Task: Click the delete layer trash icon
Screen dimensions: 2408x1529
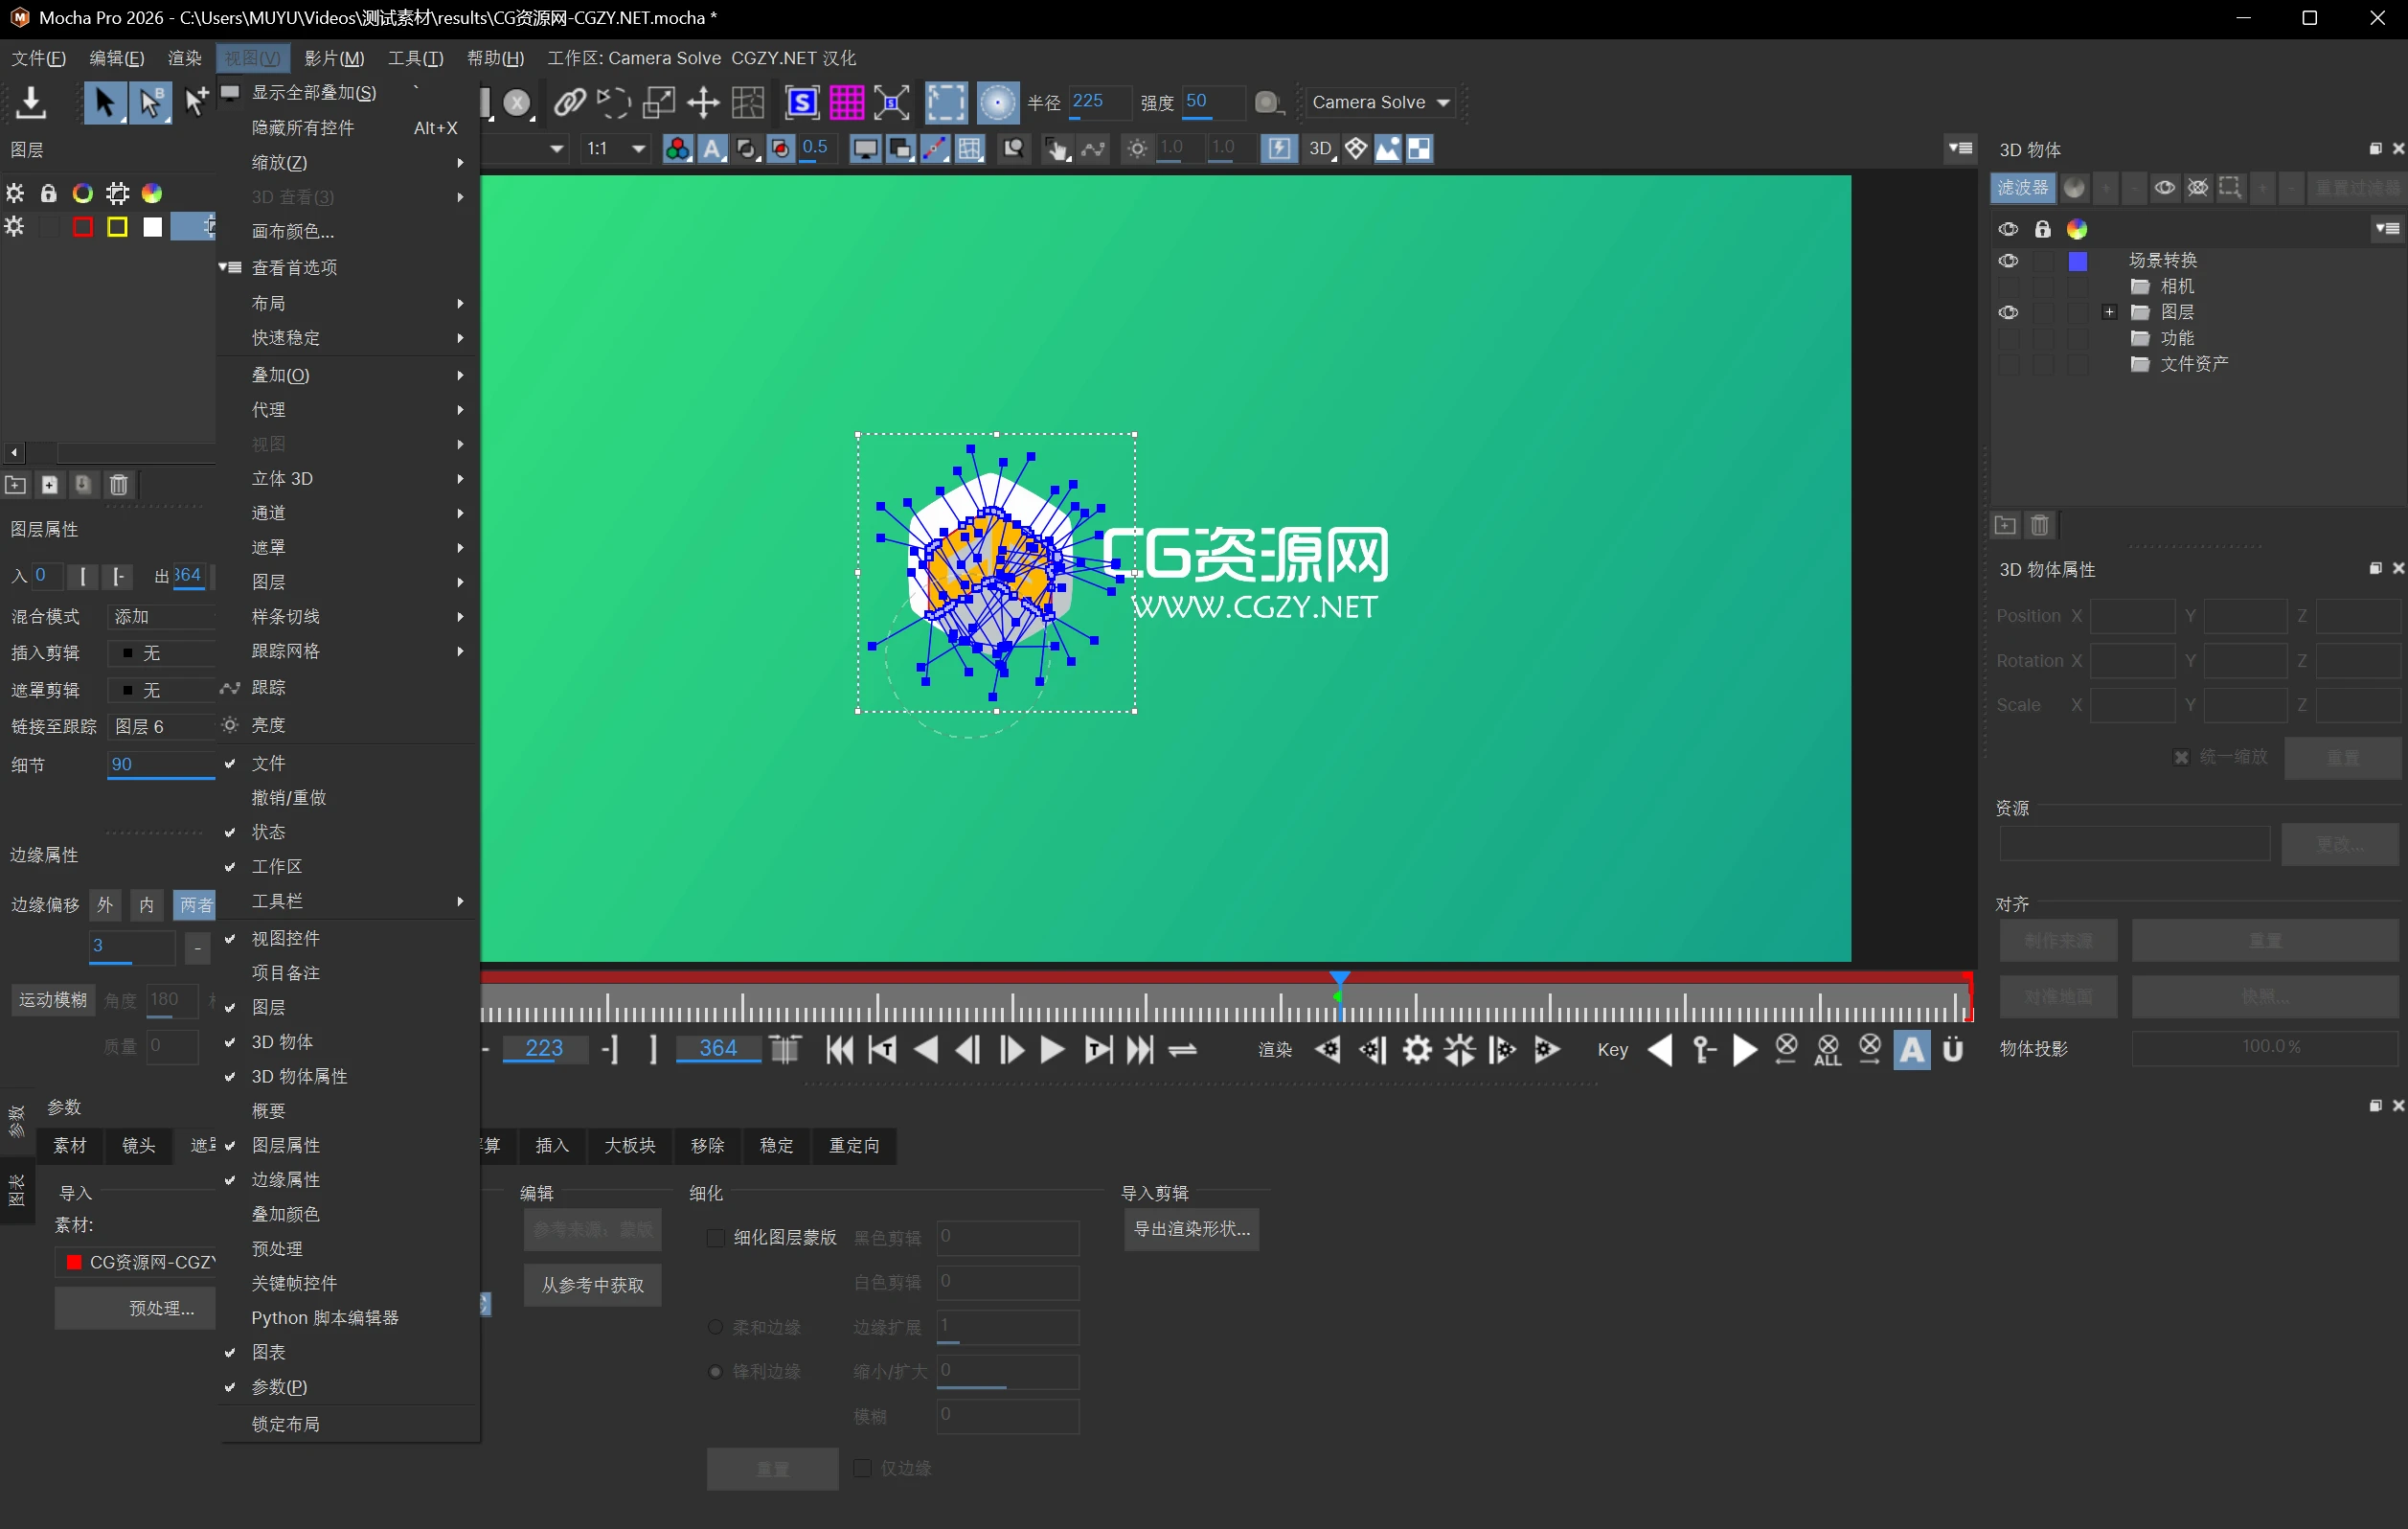Action: (x=119, y=485)
